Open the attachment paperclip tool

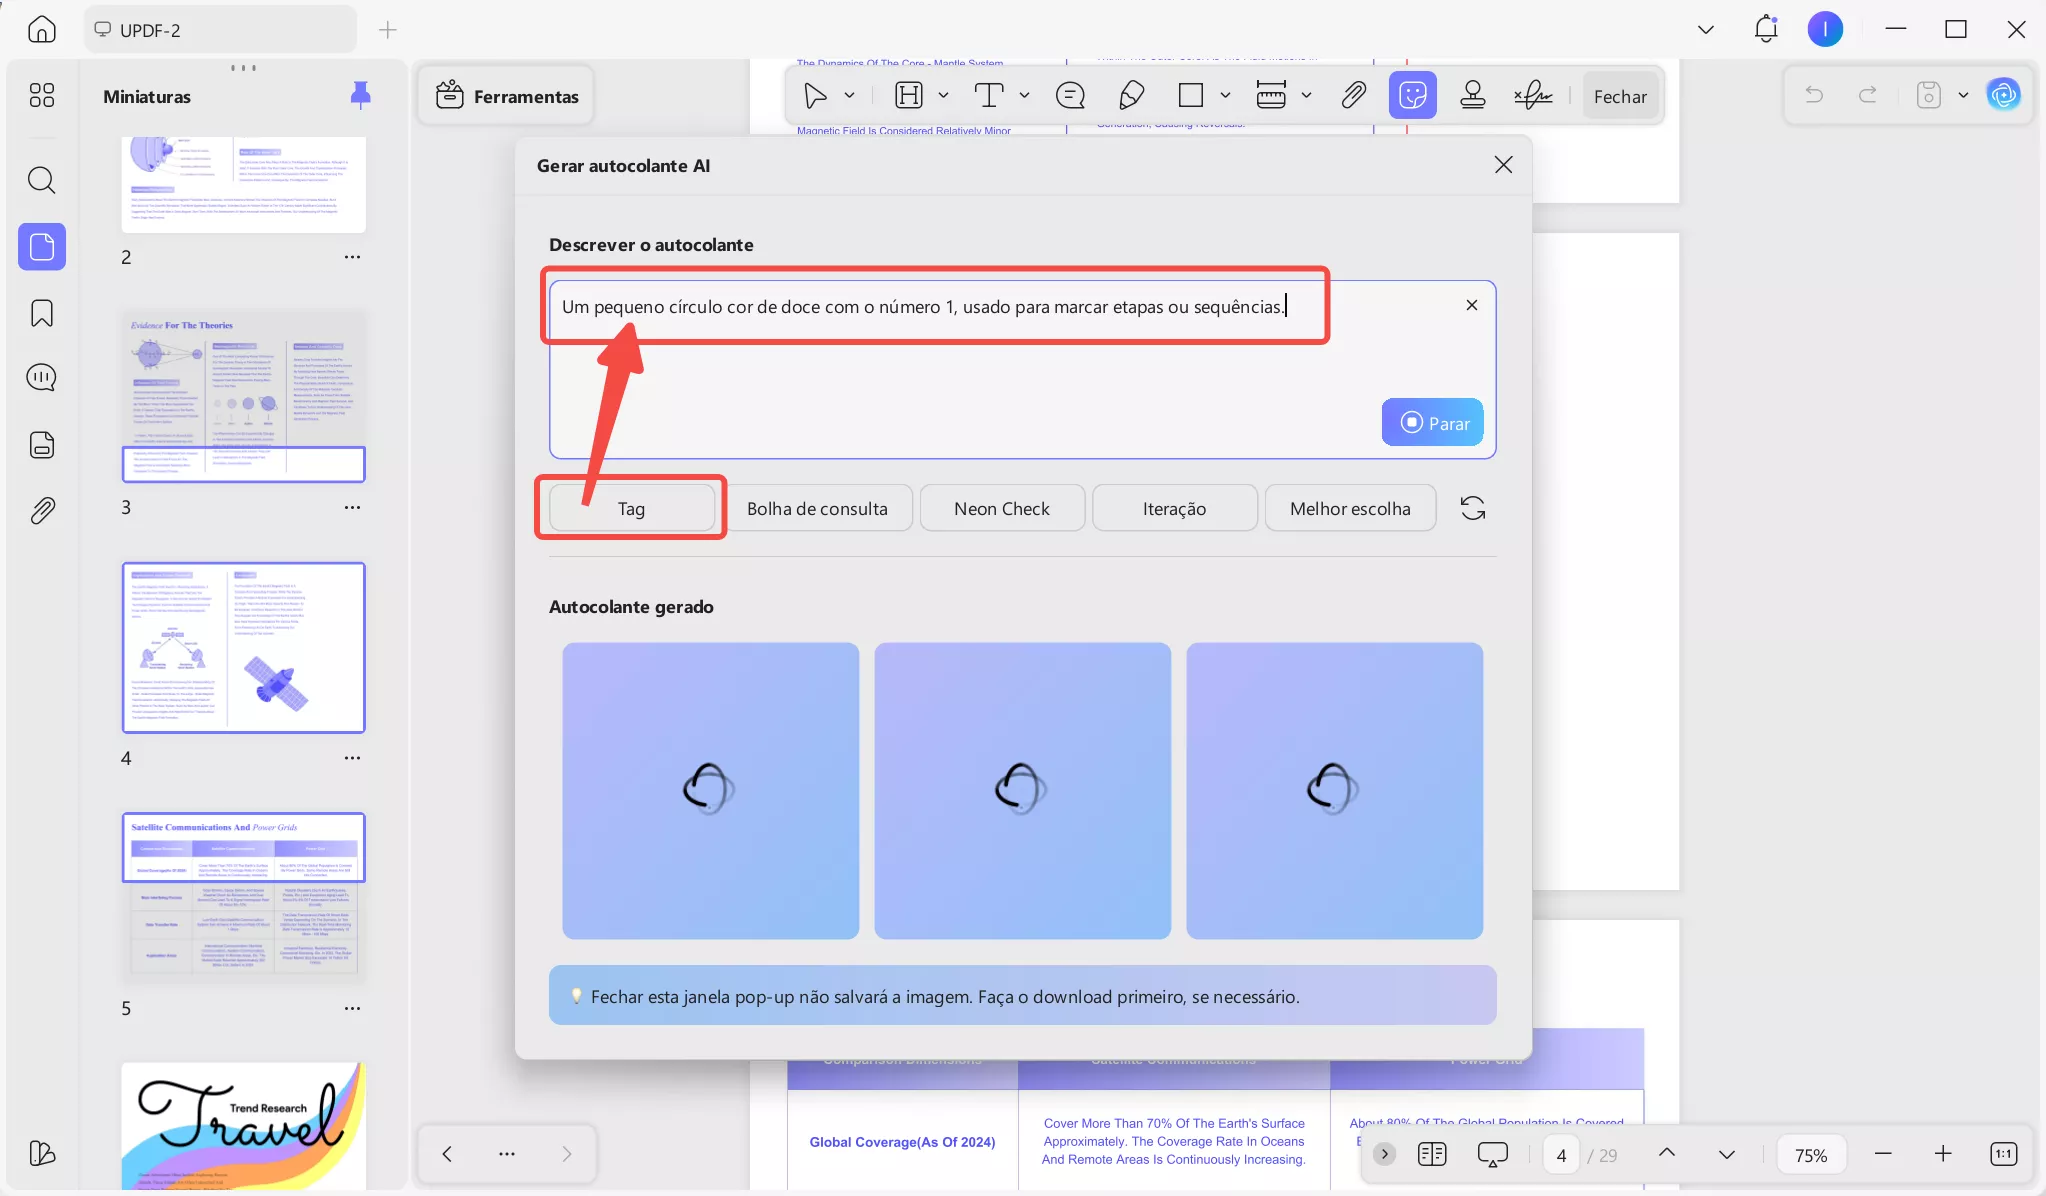[1353, 96]
